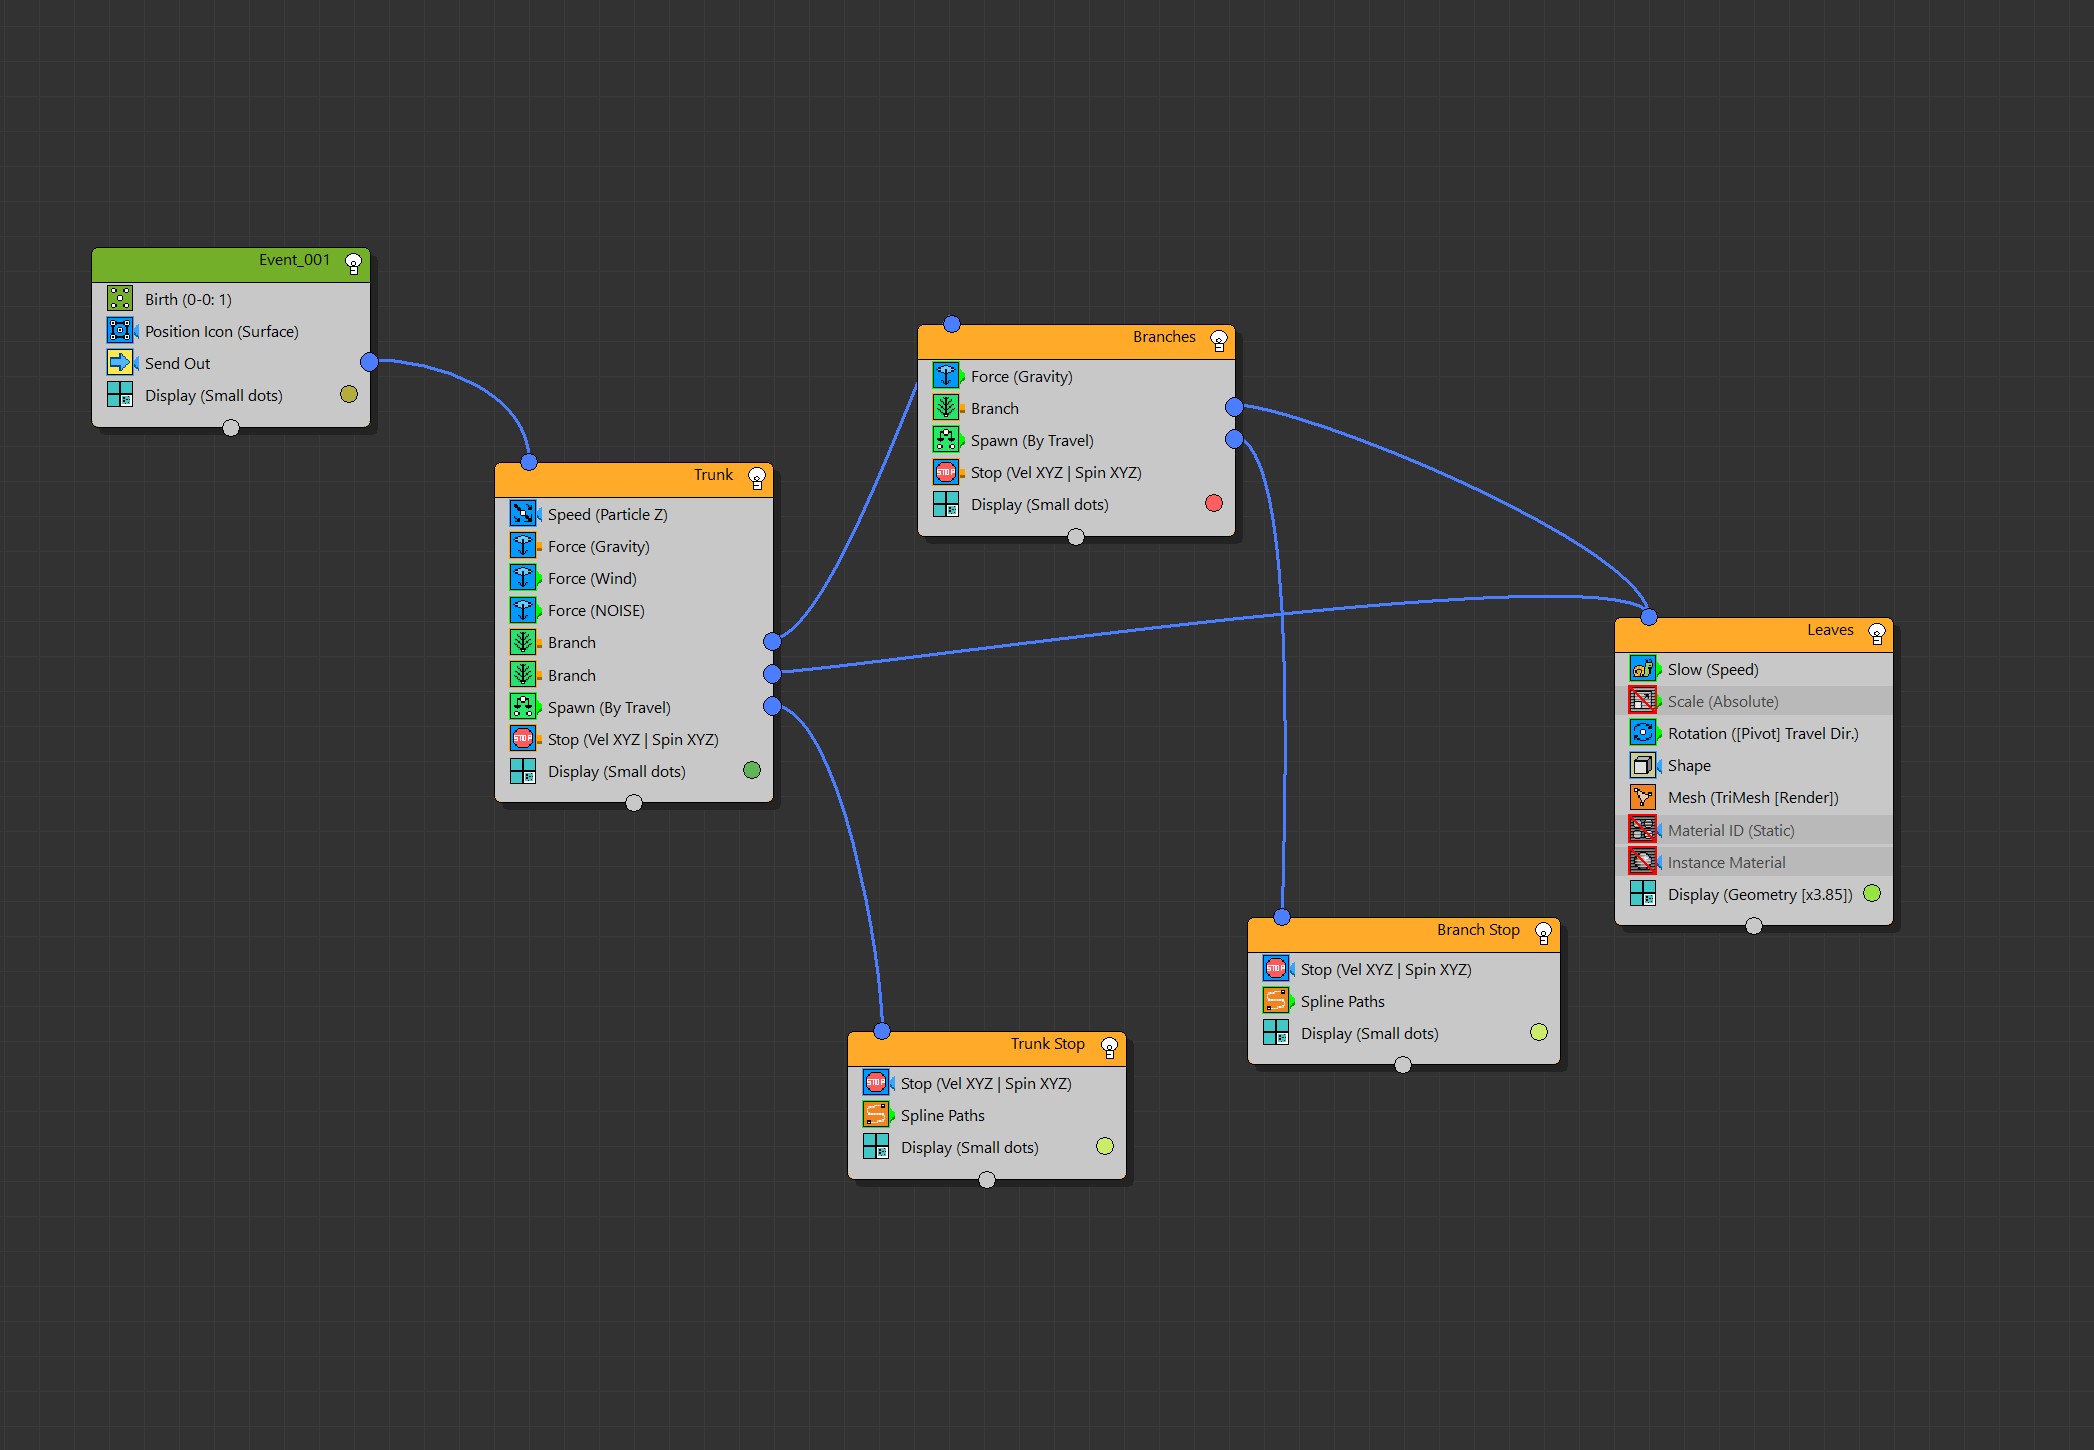This screenshot has width=2094, height=1450.
Task: Click the Send Out arrow icon
Action: click(x=120, y=362)
